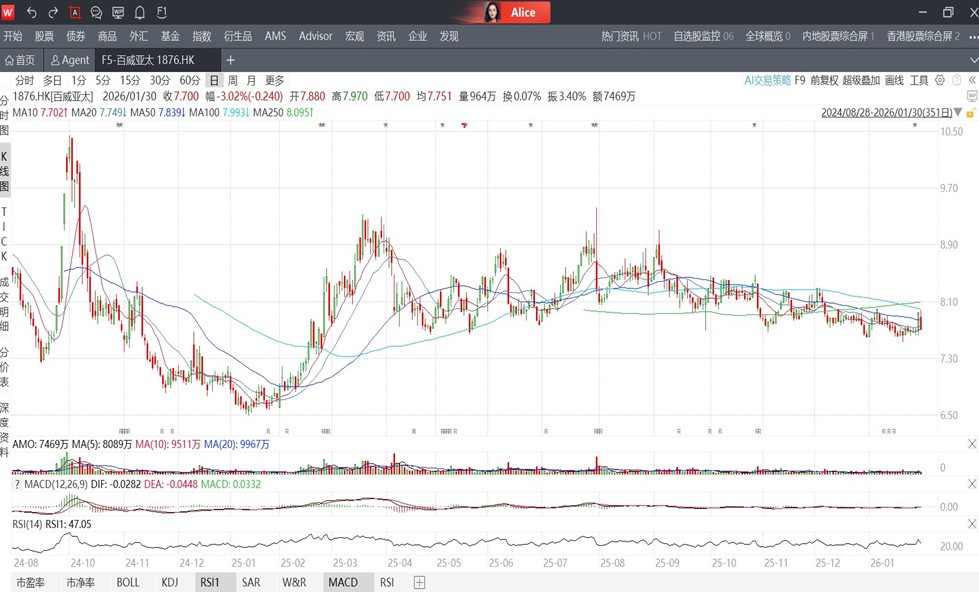This screenshot has height=592, width=979.
Task: Click the AI交易策略 link
Action: point(767,80)
